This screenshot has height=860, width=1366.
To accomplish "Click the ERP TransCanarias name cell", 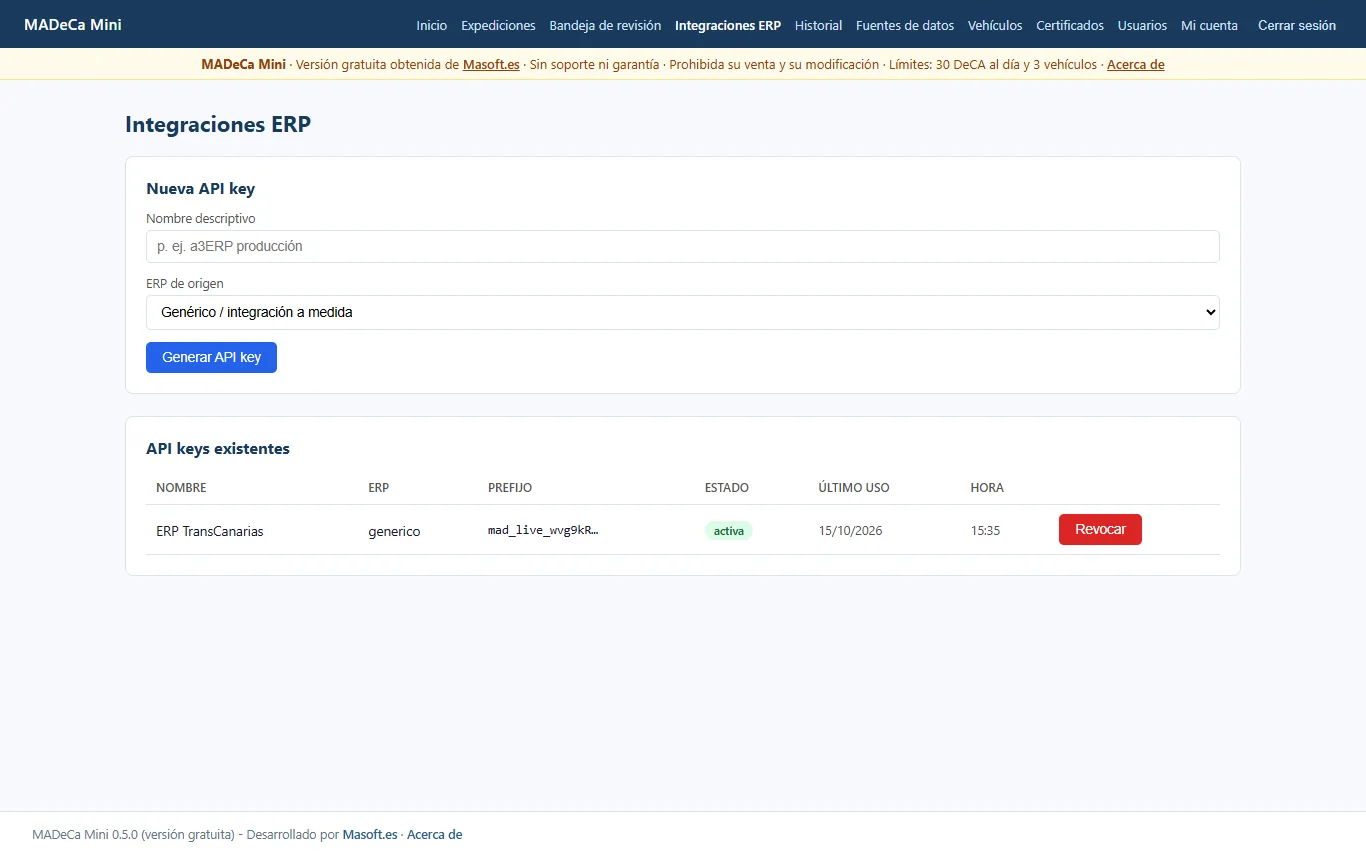I will 210,531.
